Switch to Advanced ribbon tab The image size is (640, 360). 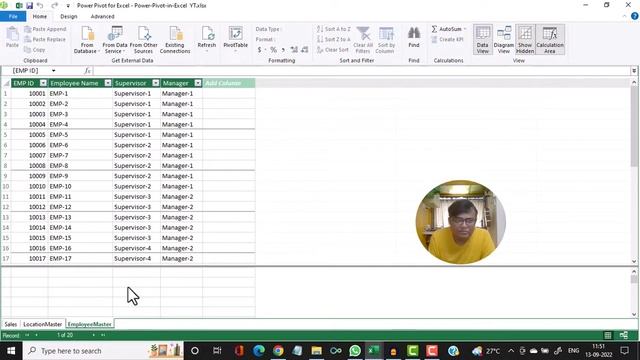pyautogui.click(x=102, y=16)
